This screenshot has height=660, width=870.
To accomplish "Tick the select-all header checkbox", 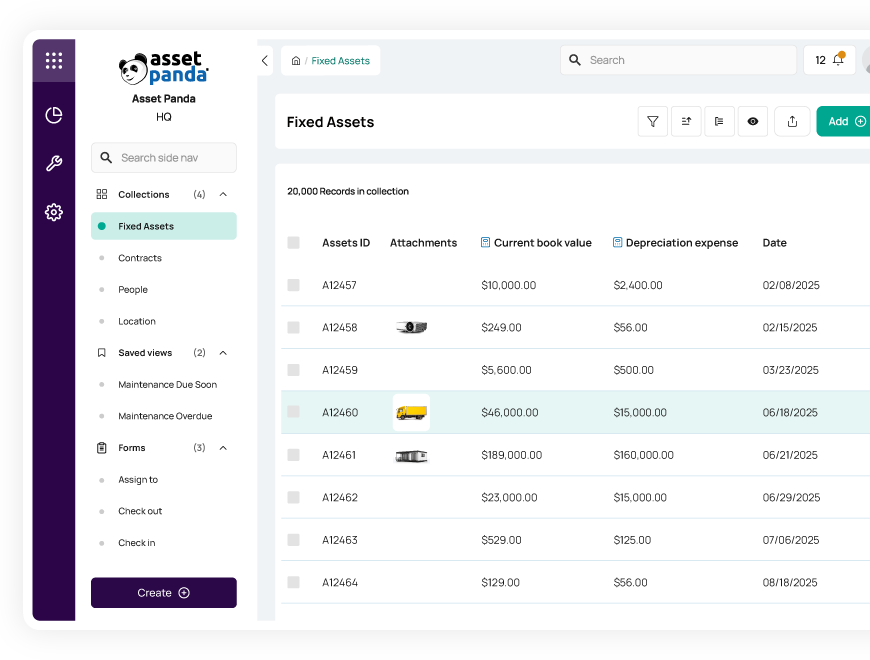I will 294,242.
